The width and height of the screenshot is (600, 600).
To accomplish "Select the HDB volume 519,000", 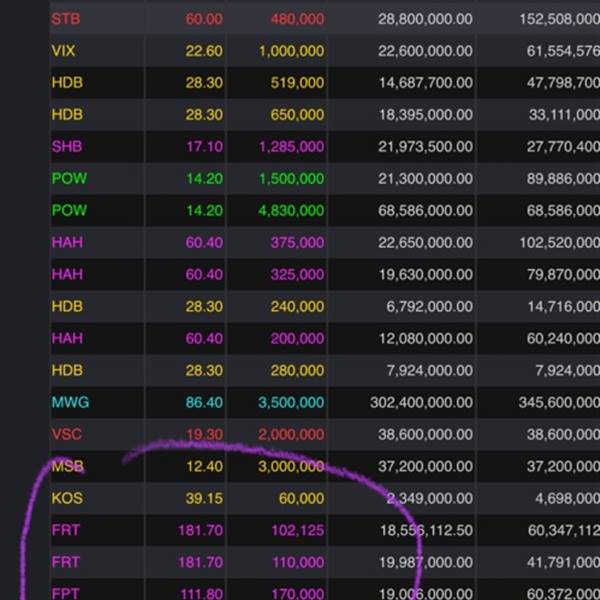I will (x=297, y=83).
